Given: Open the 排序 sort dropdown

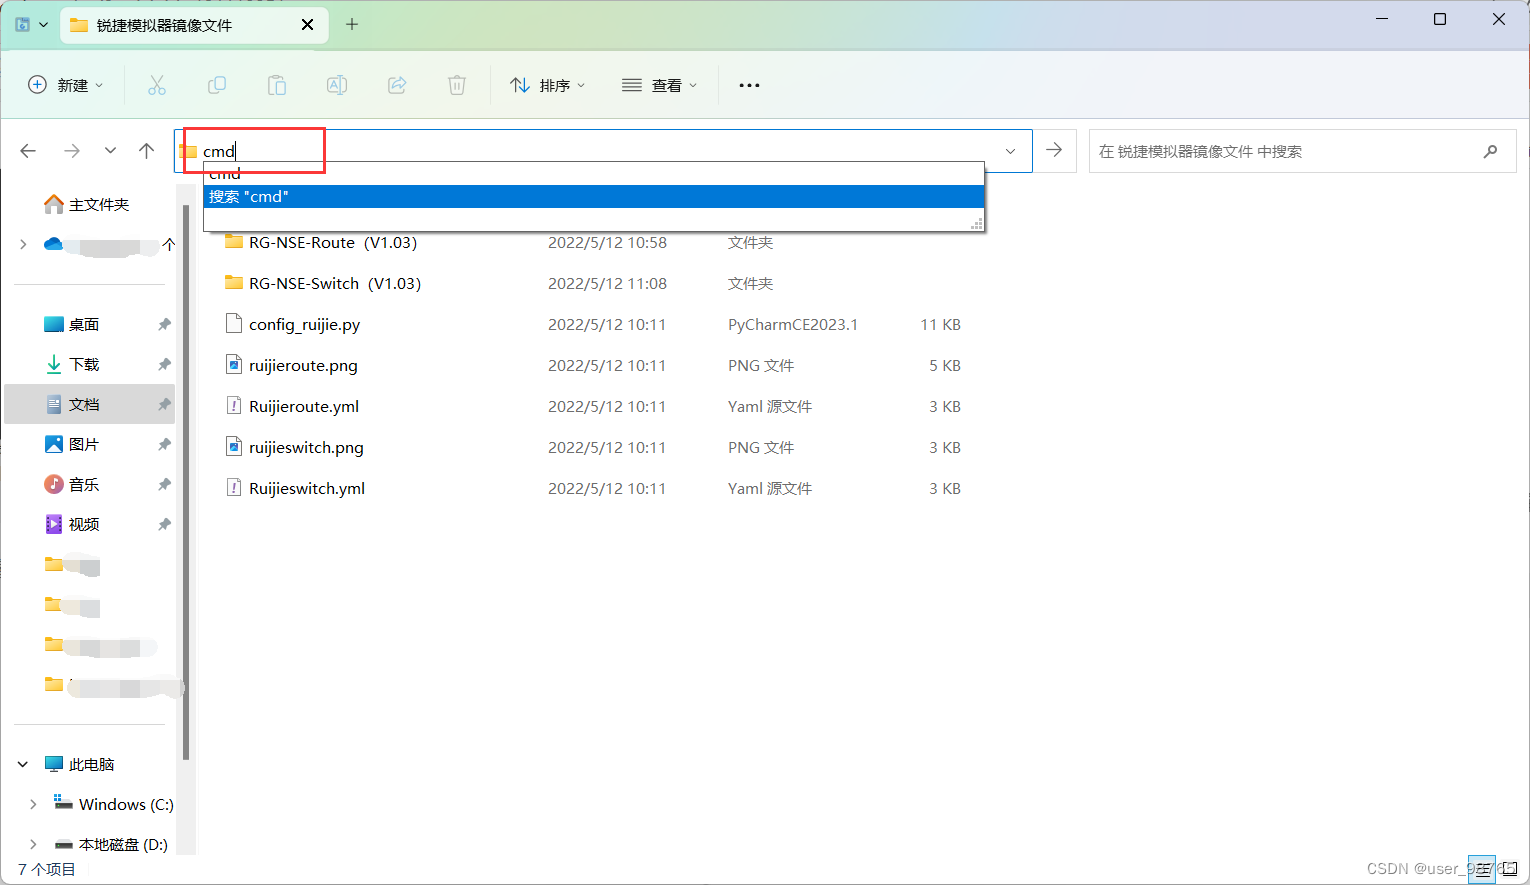Looking at the screenshot, I should pos(548,85).
